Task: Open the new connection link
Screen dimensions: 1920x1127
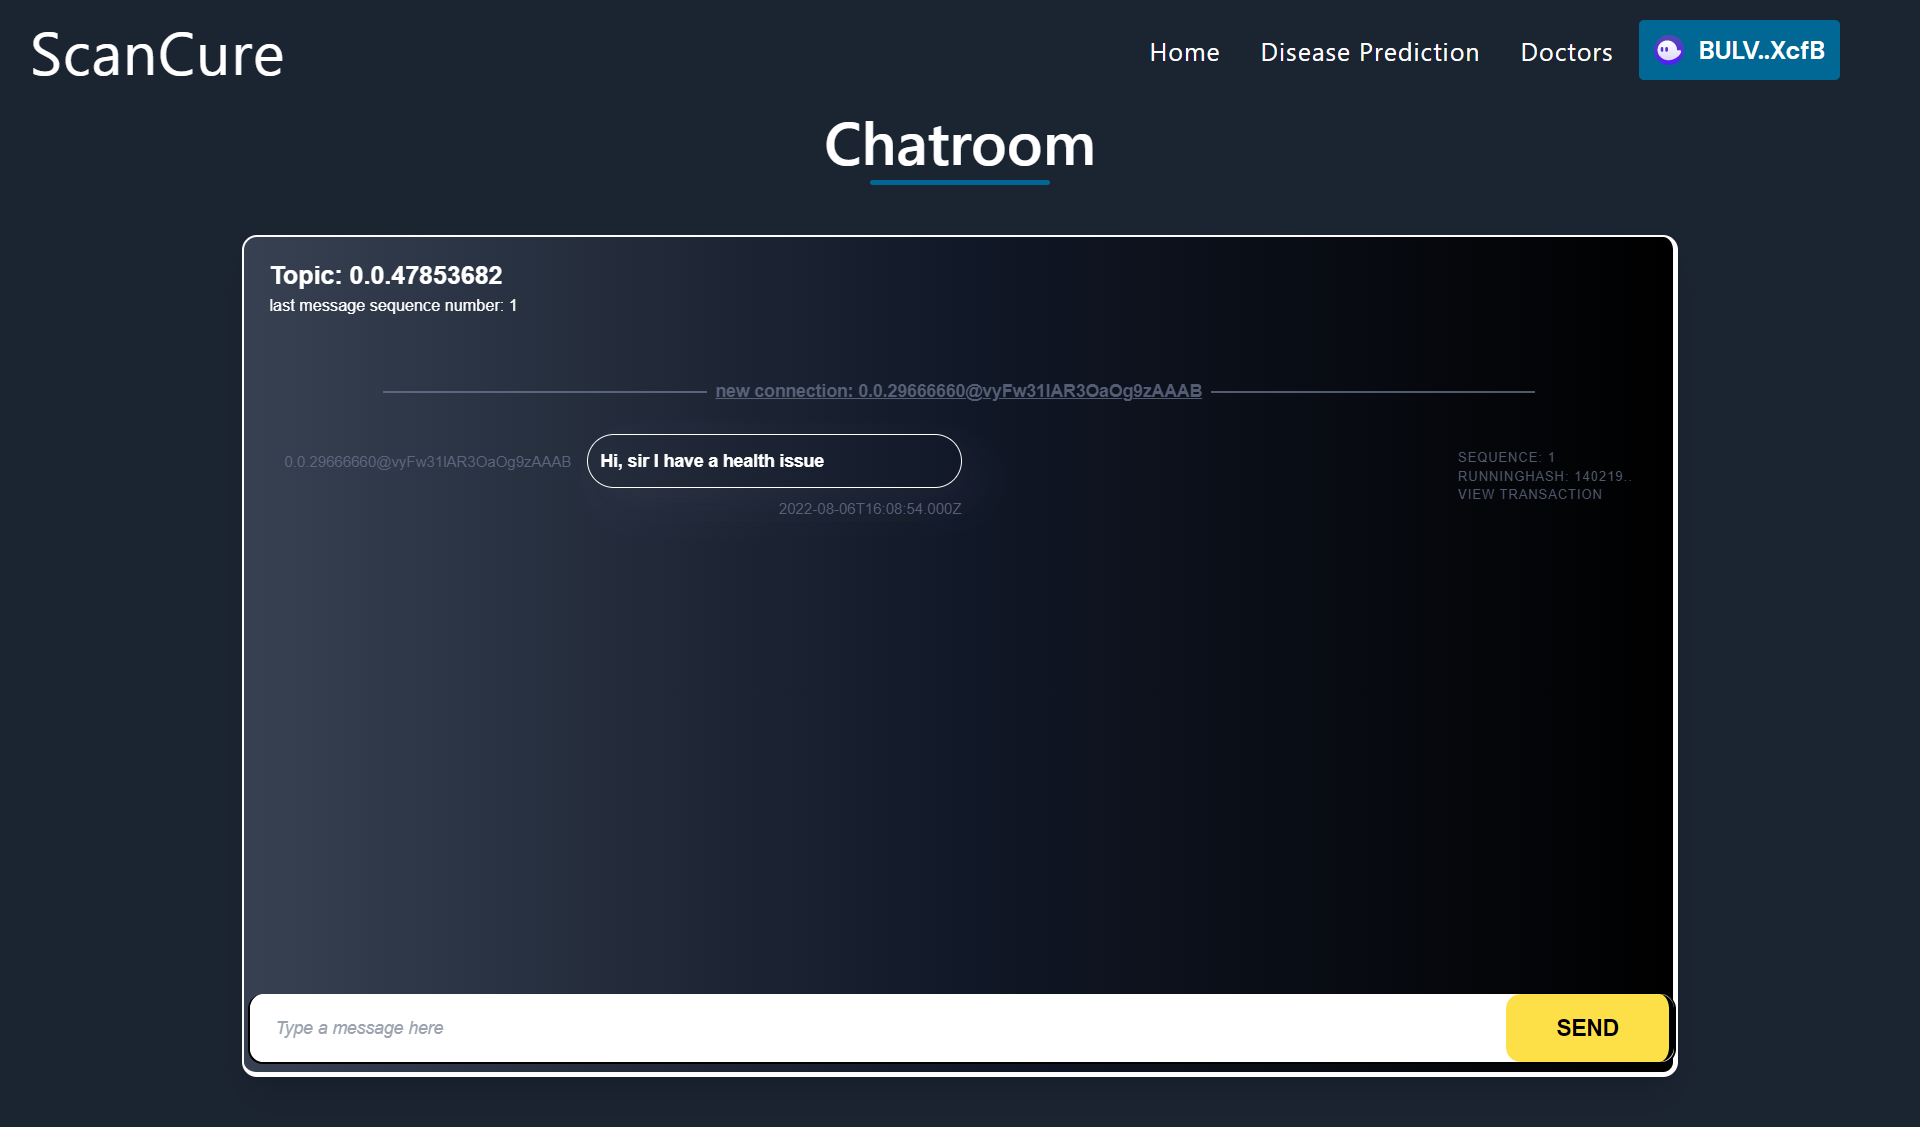Action: click(x=958, y=391)
